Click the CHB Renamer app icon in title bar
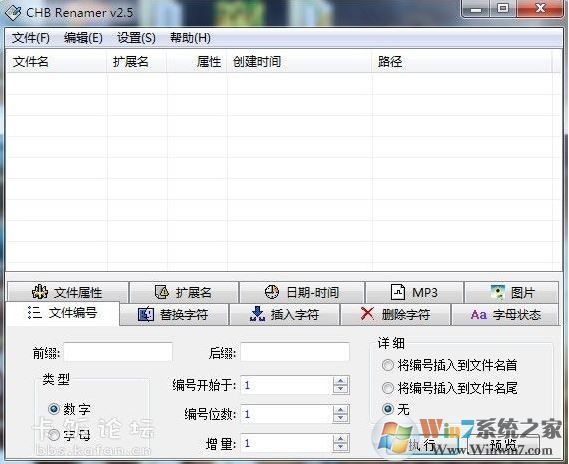The height and width of the screenshot is (464, 569). [x=13, y=13]
